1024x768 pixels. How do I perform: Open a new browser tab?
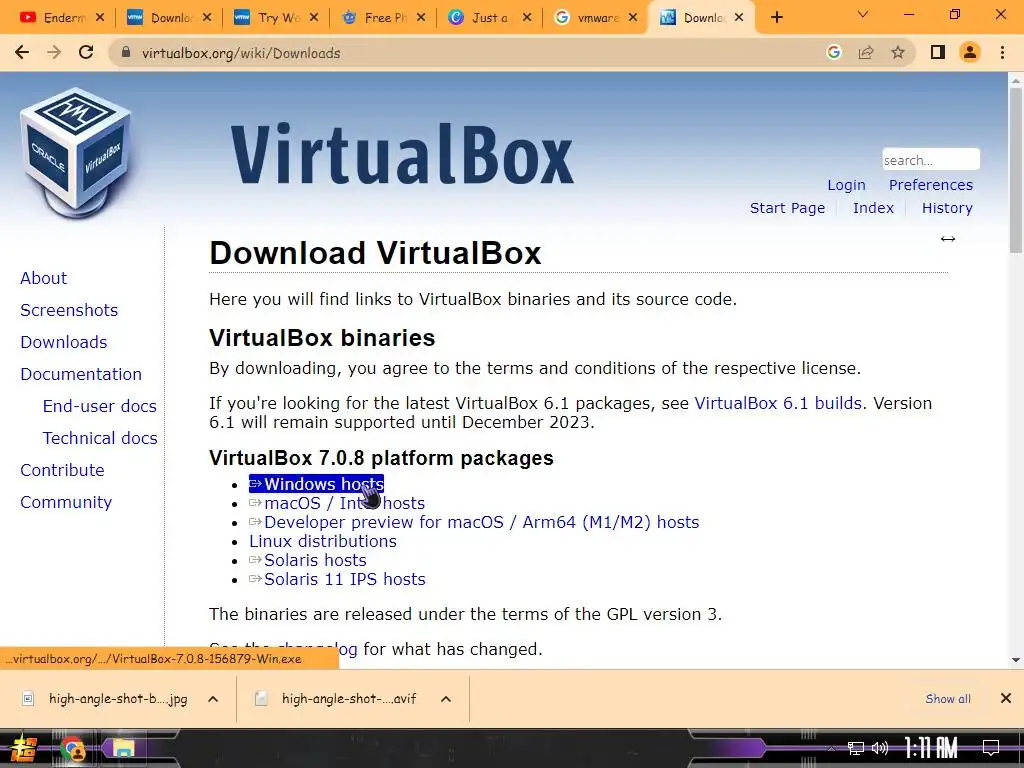[x=776, y=18]
